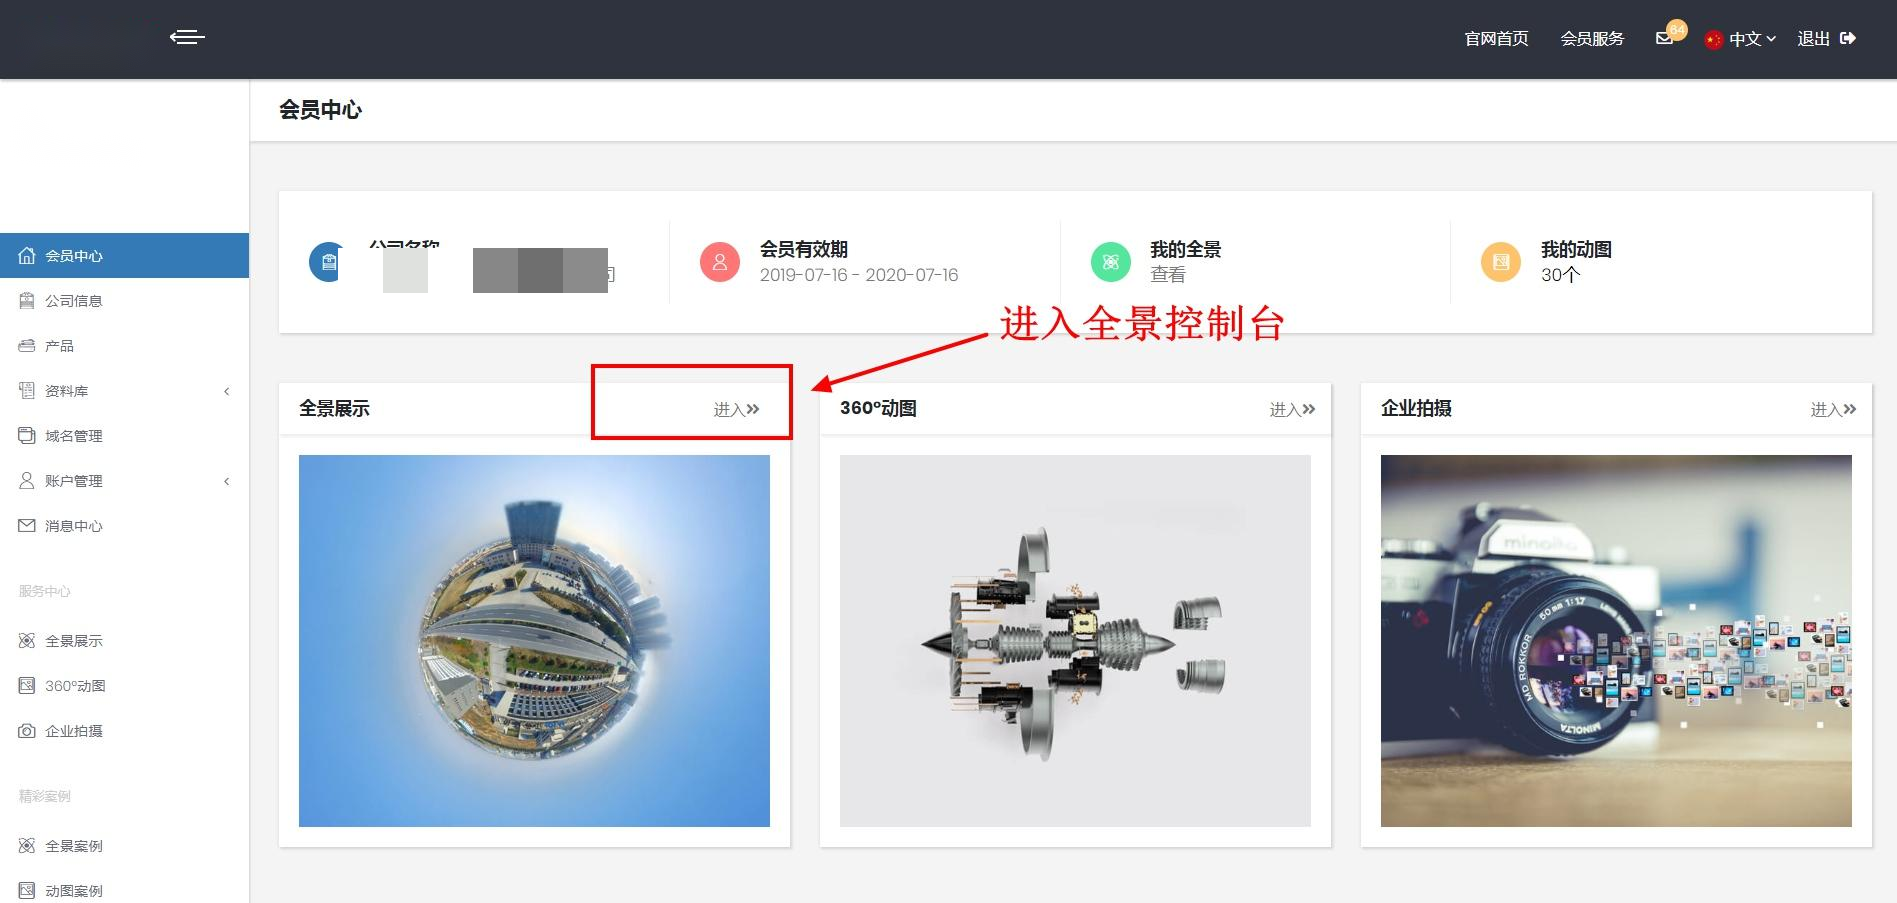Collapse the sidebar with the hamburger icon
Screen dimensions: 1897x903
pos(187,37)
